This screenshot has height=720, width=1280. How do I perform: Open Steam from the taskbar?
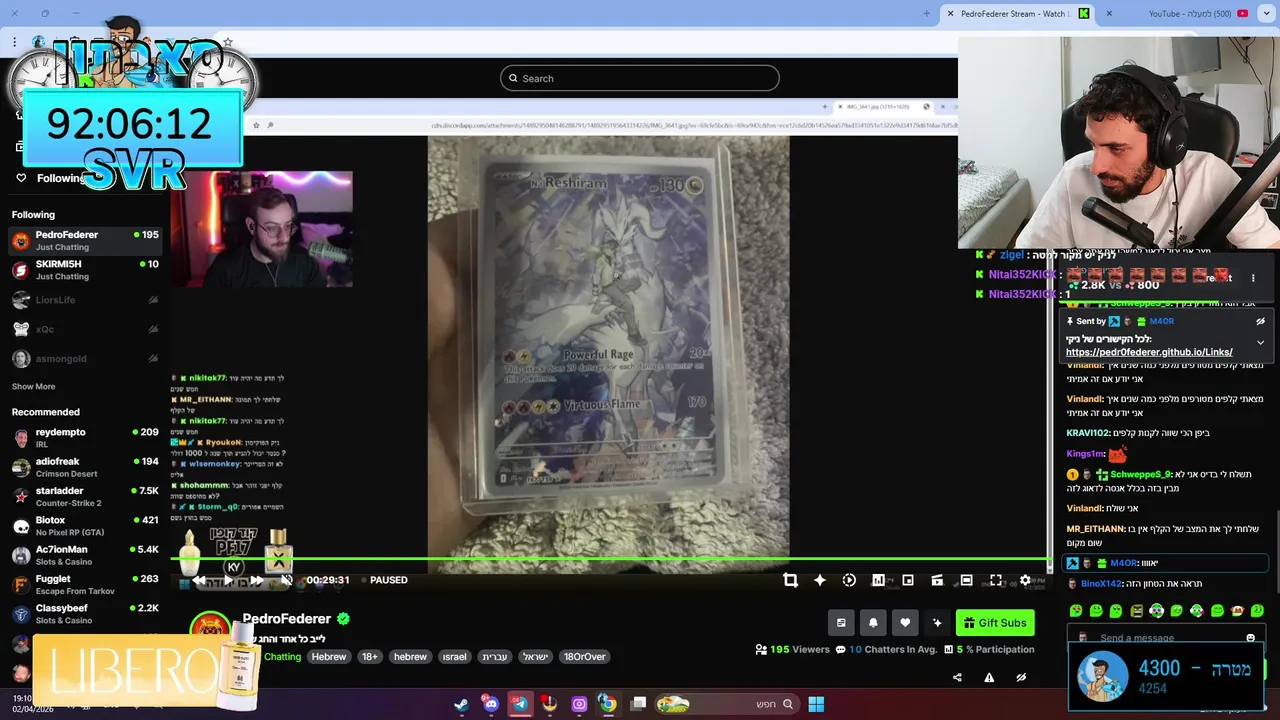(461, 704)
